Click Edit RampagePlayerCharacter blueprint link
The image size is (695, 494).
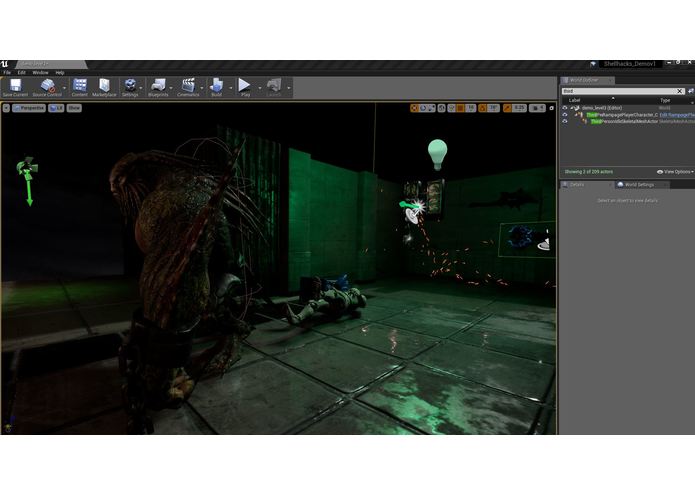tap(677, 115)
